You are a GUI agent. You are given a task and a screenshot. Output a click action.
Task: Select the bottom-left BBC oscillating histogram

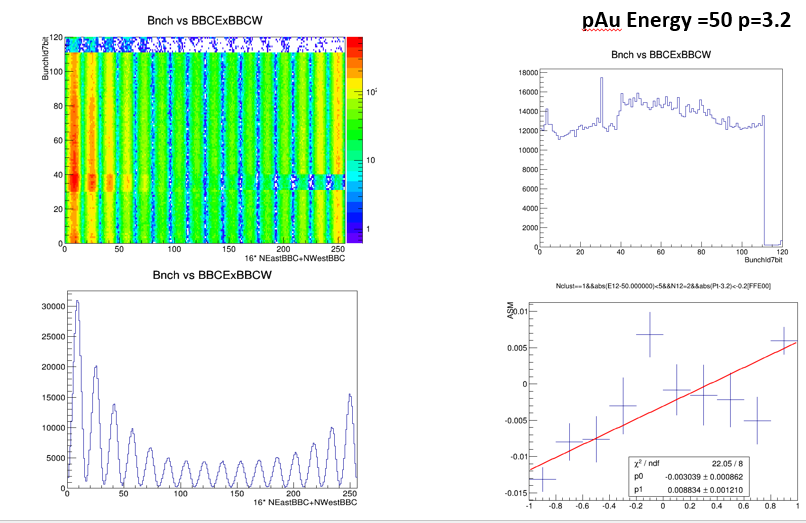click(x=212, y=389)
